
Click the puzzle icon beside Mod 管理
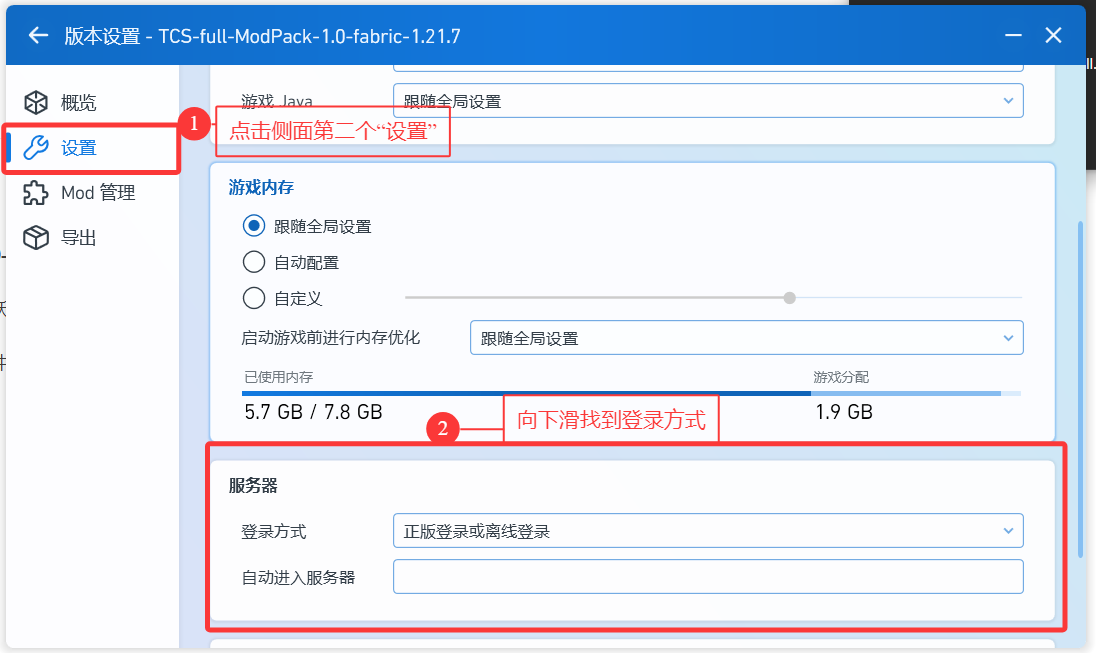tap(36, 193)
